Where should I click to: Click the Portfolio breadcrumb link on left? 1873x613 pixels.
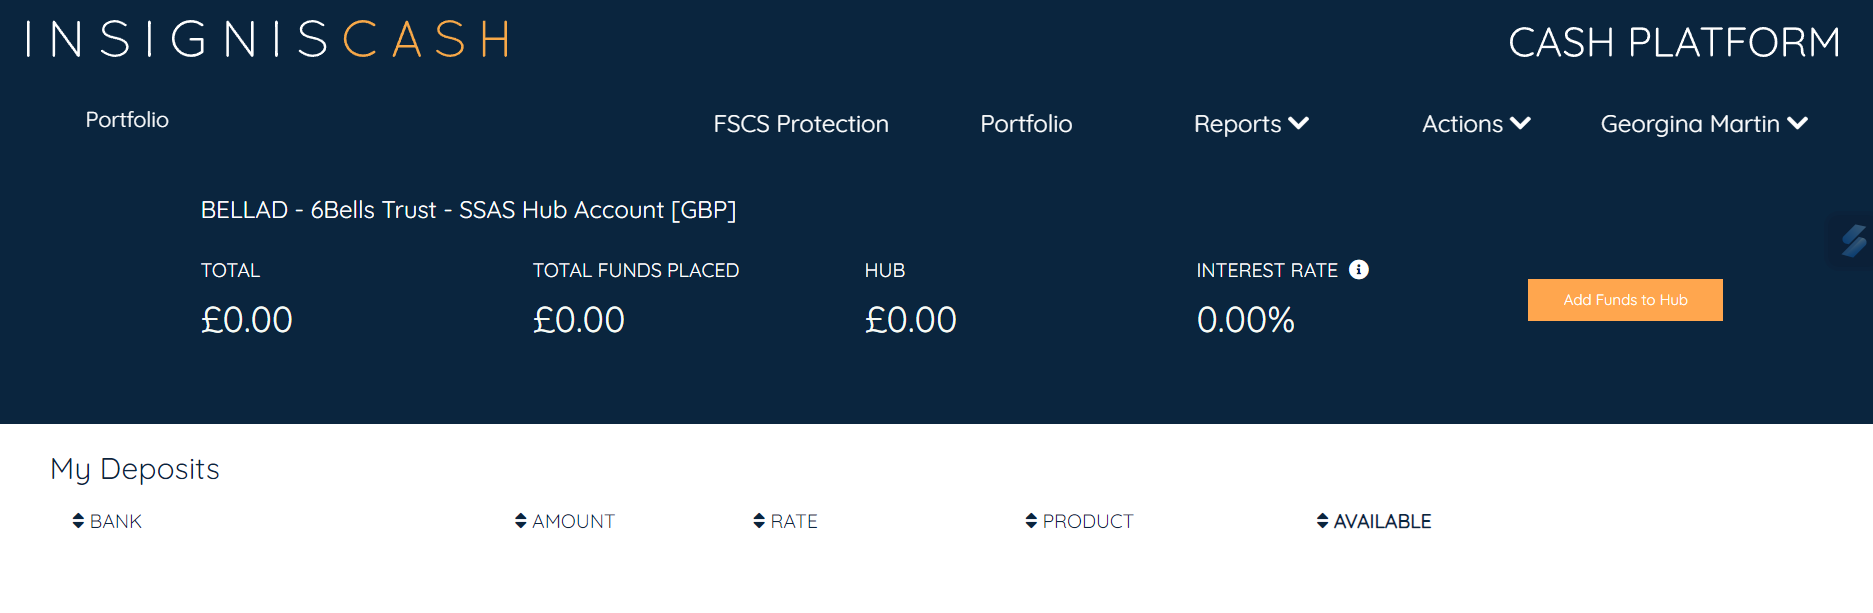tap(127, 120)
